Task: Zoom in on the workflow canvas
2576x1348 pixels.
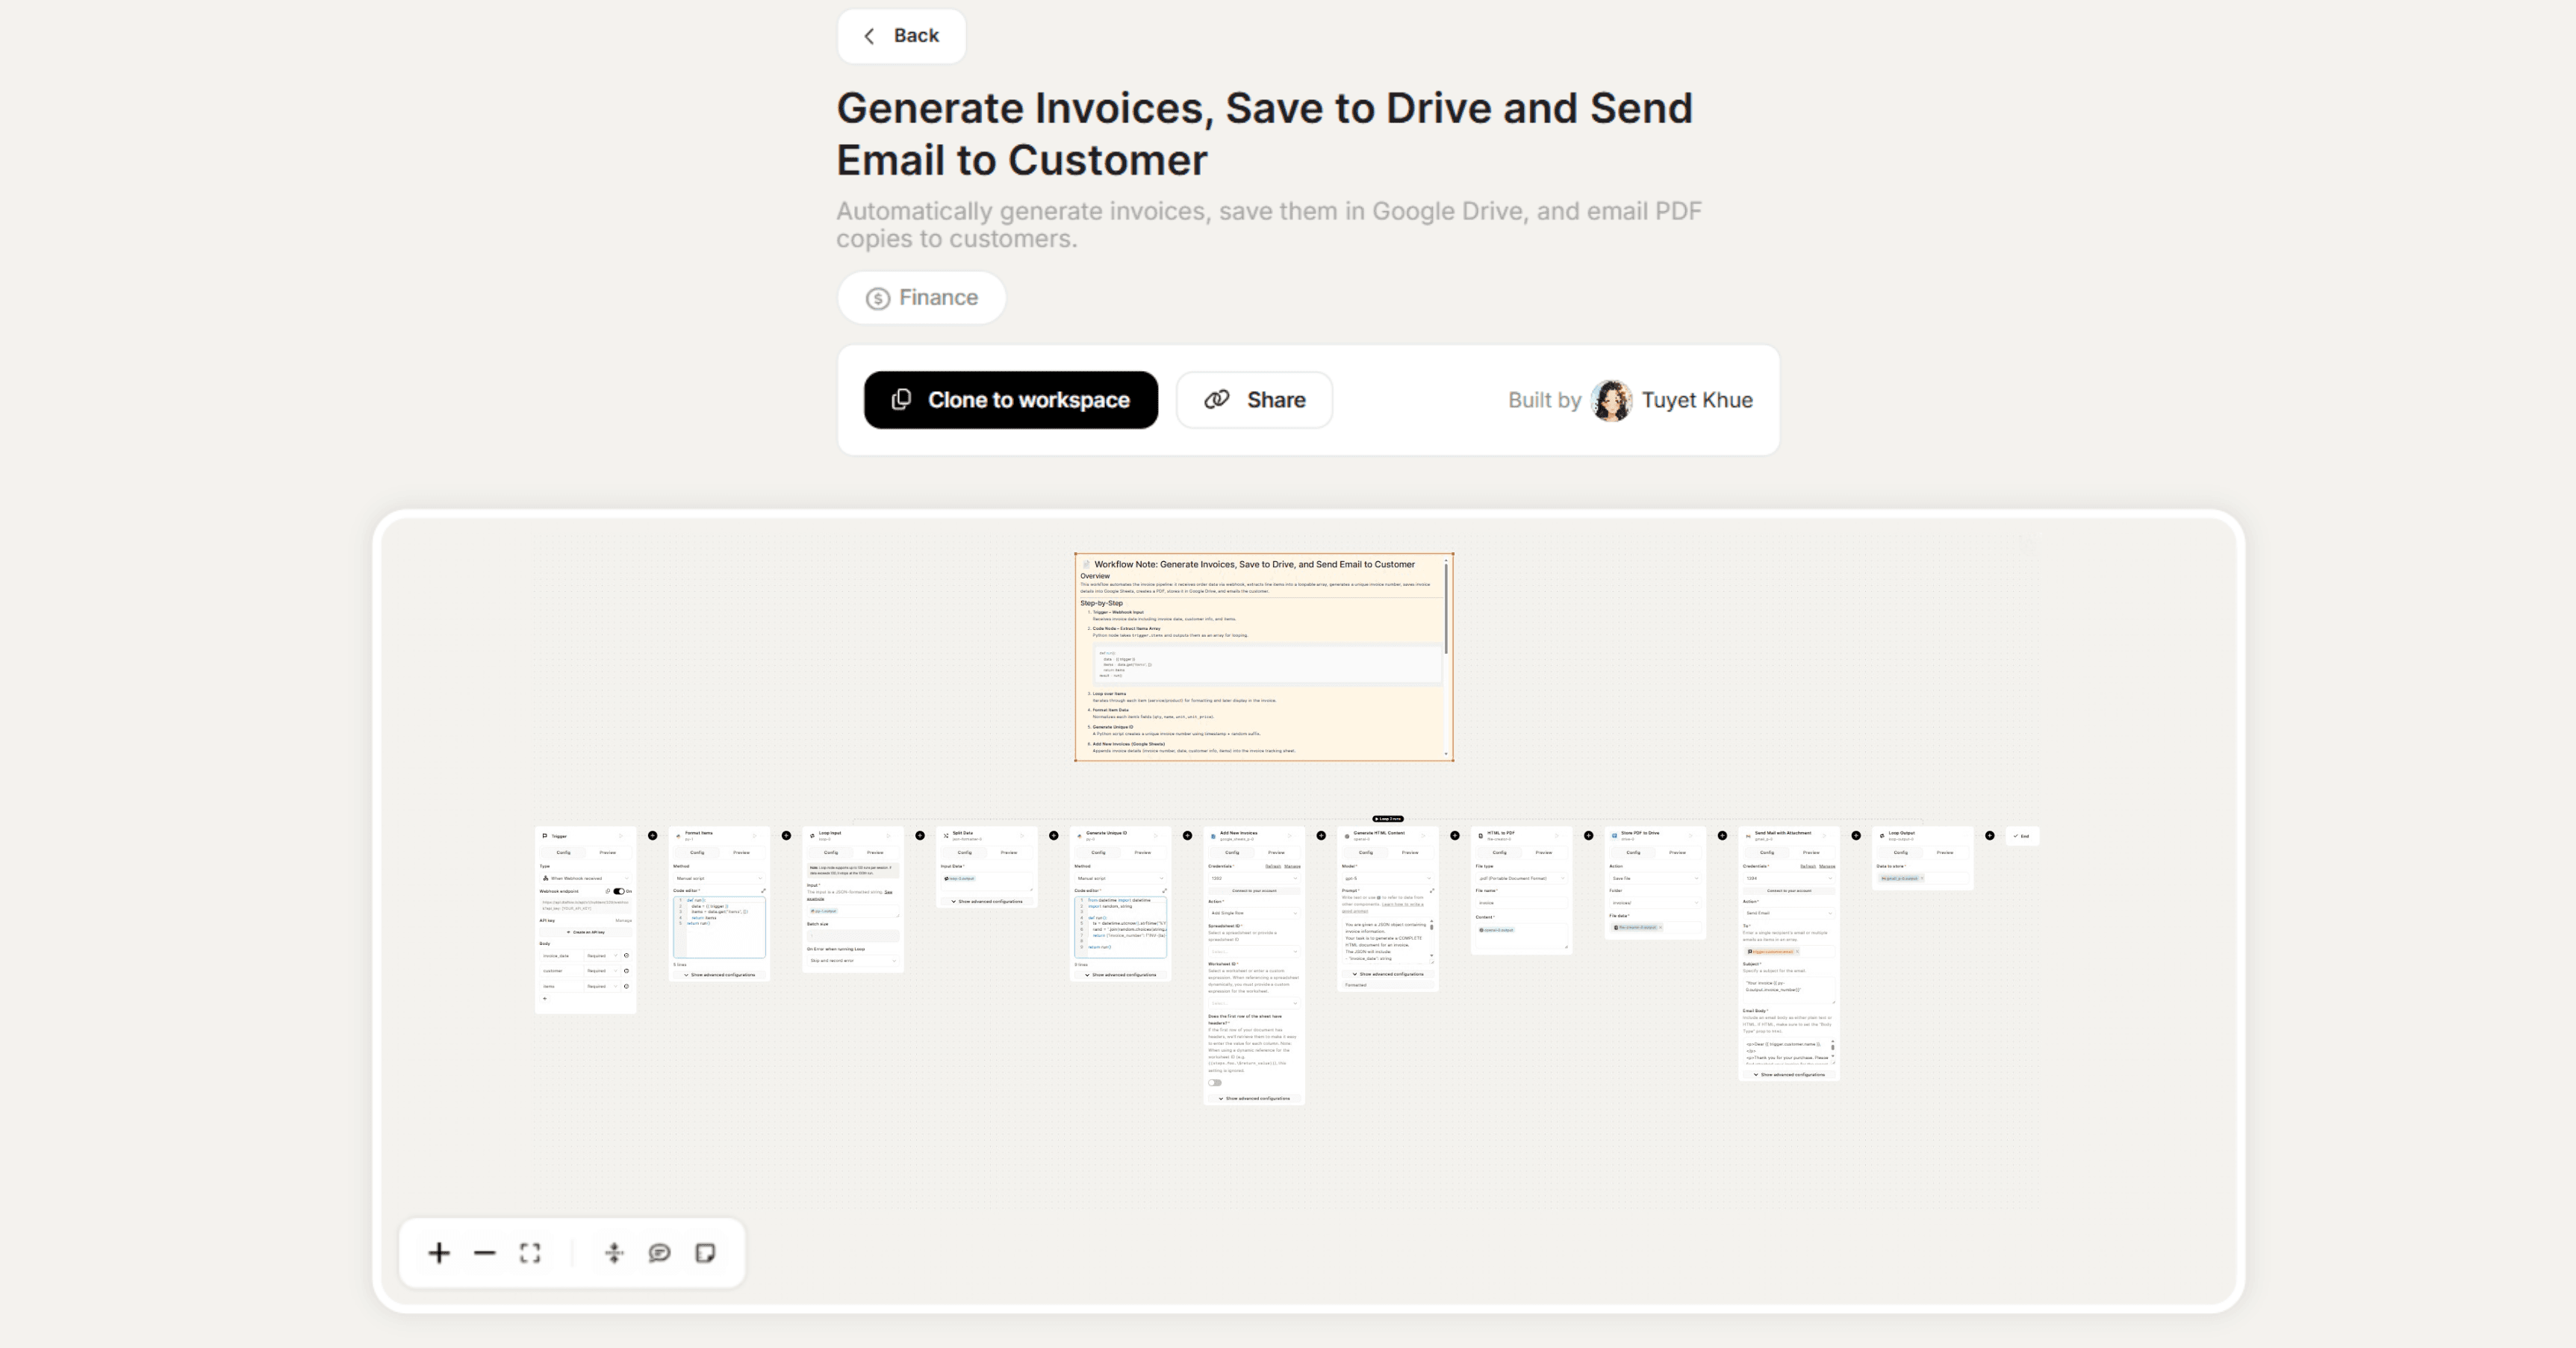Action: tap(438, 1253)
